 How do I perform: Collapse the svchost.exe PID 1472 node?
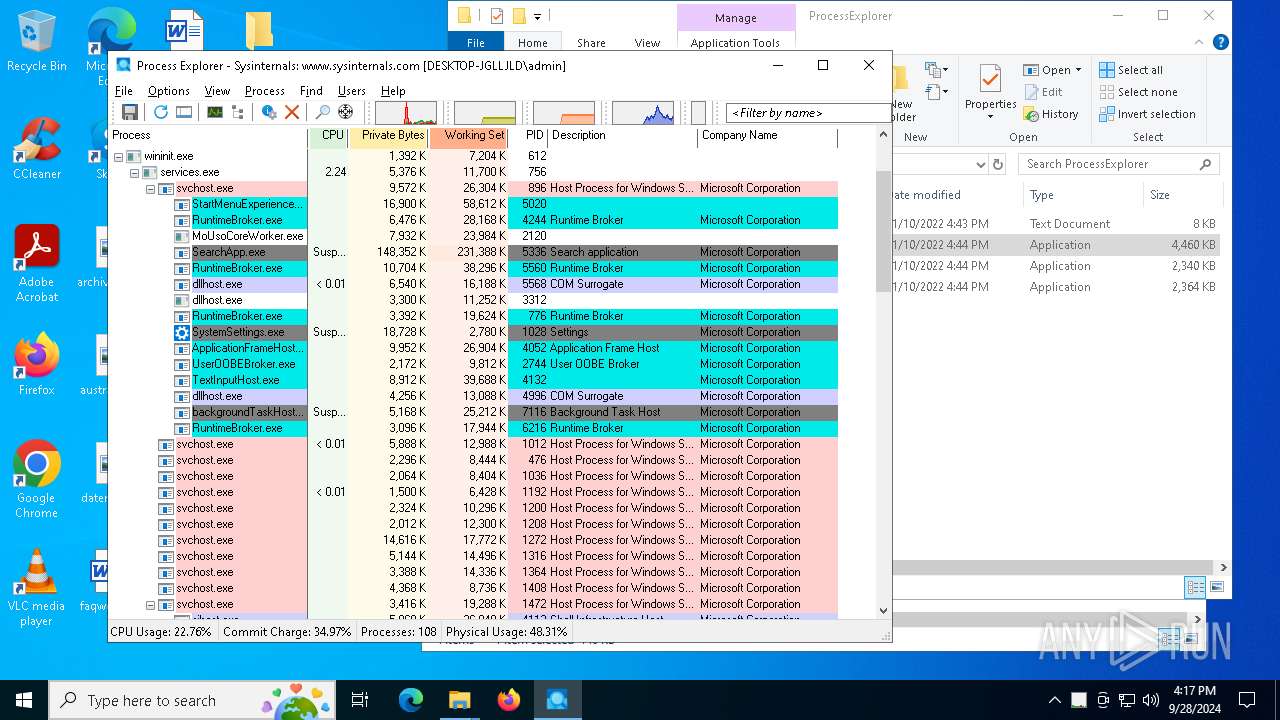point(150,605)
